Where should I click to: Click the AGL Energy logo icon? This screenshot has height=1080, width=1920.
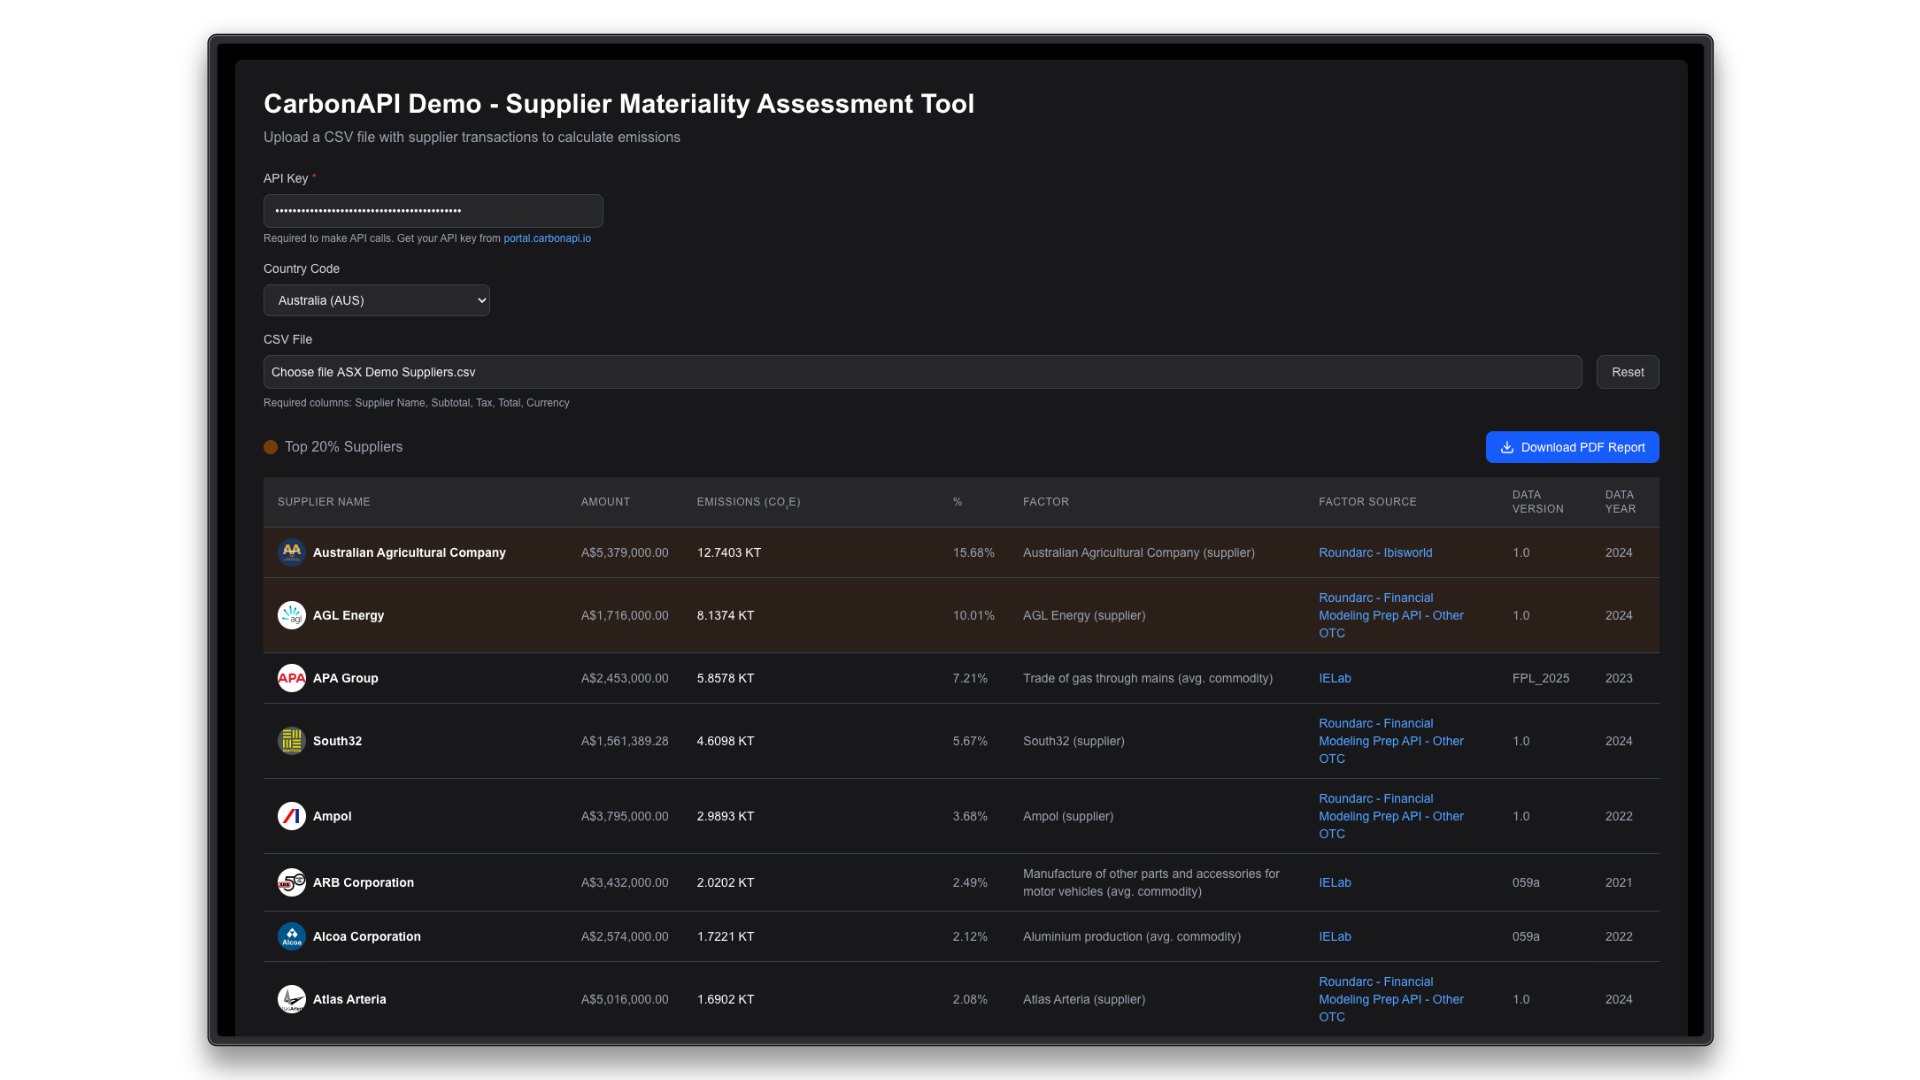tap(291, 615)
